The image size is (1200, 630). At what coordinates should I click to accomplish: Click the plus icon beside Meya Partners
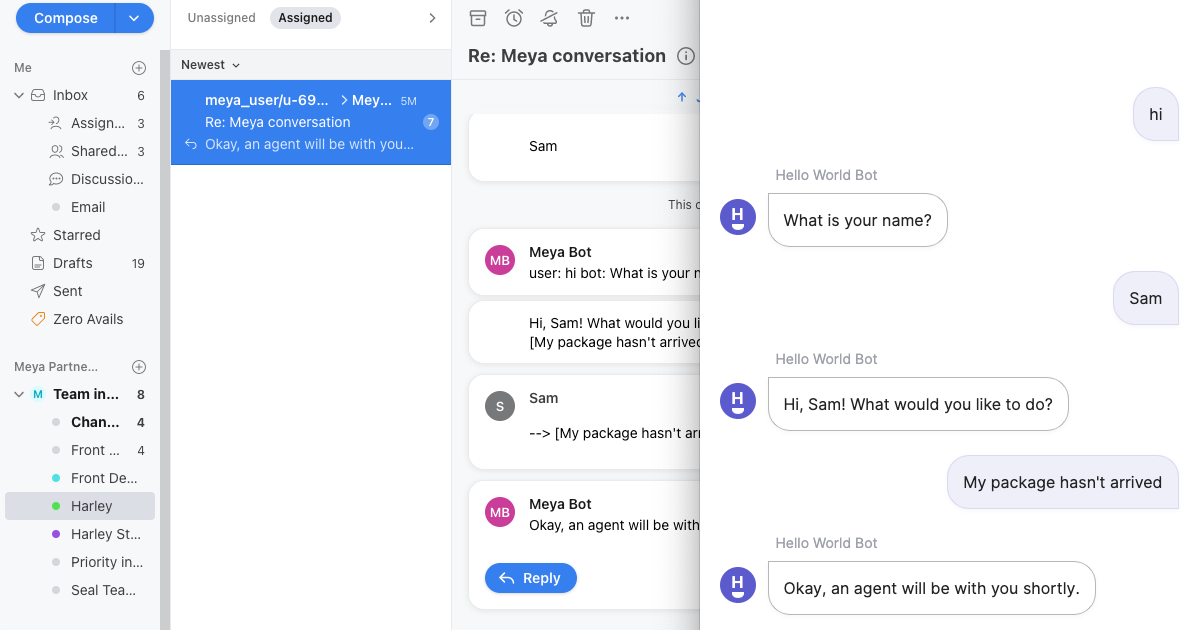140,366
